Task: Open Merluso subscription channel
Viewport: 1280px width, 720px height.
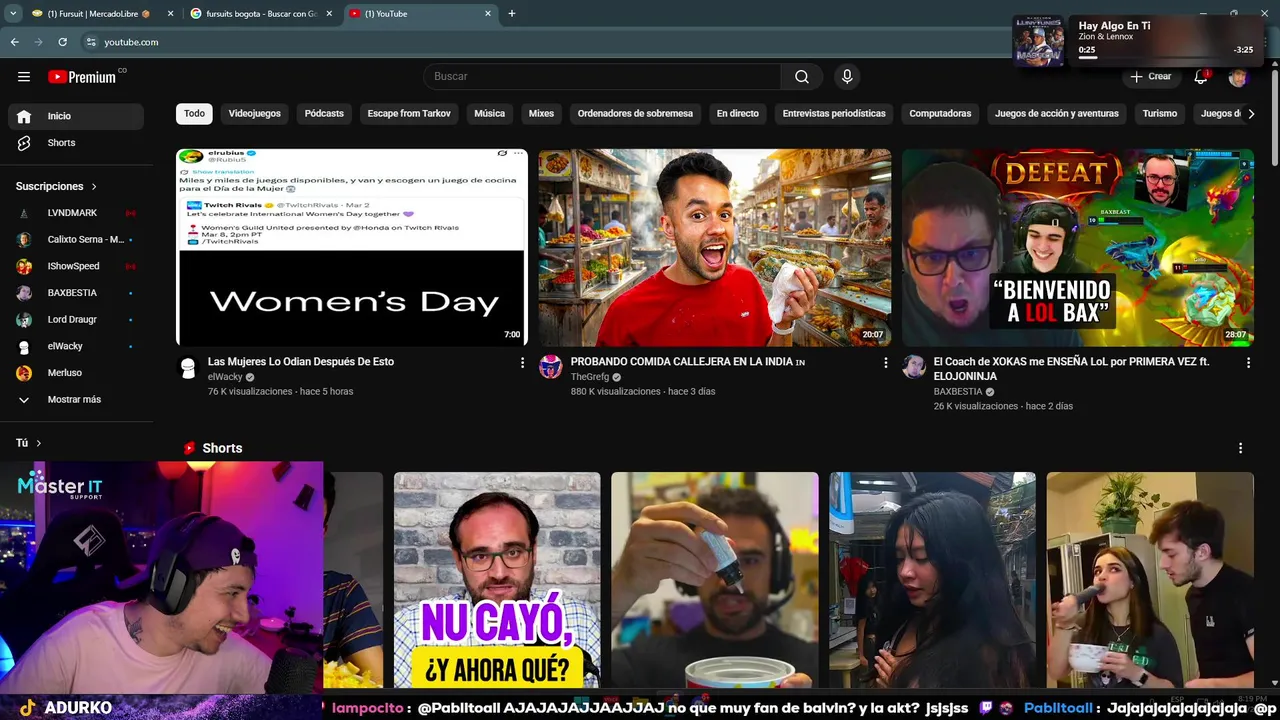Action: [76, 373]
